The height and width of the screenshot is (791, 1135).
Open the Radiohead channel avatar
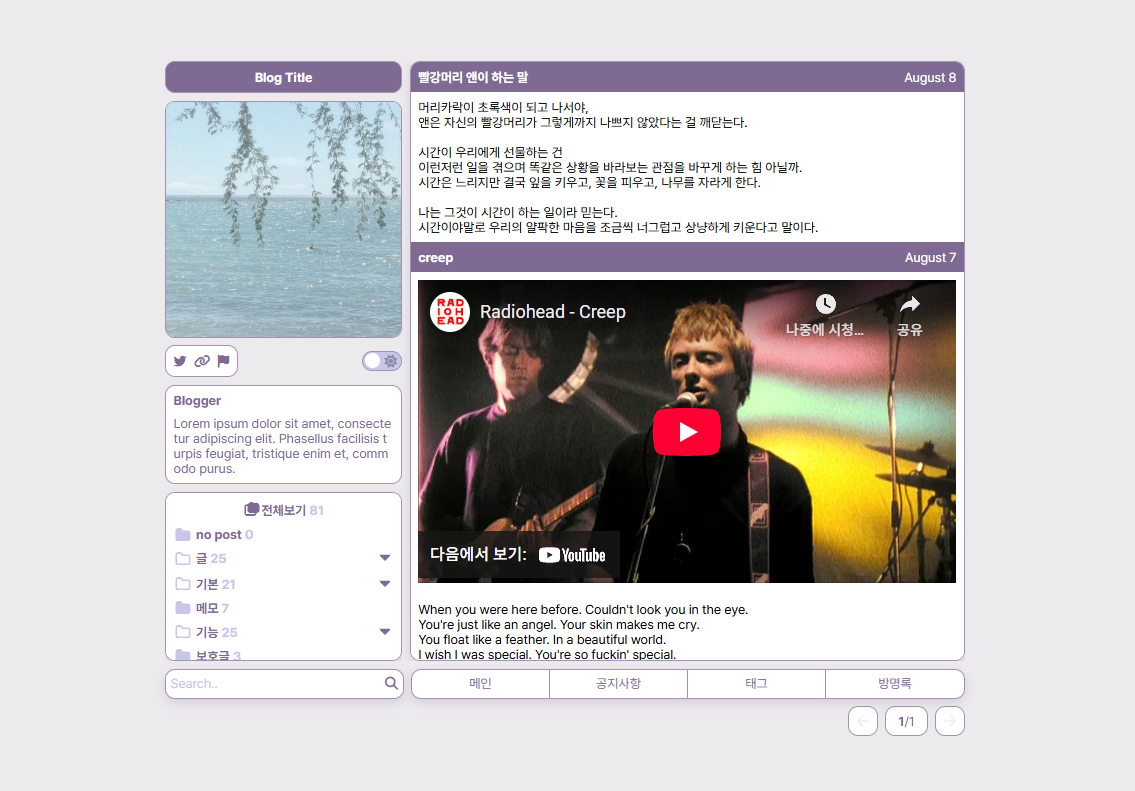coord(450,312)
